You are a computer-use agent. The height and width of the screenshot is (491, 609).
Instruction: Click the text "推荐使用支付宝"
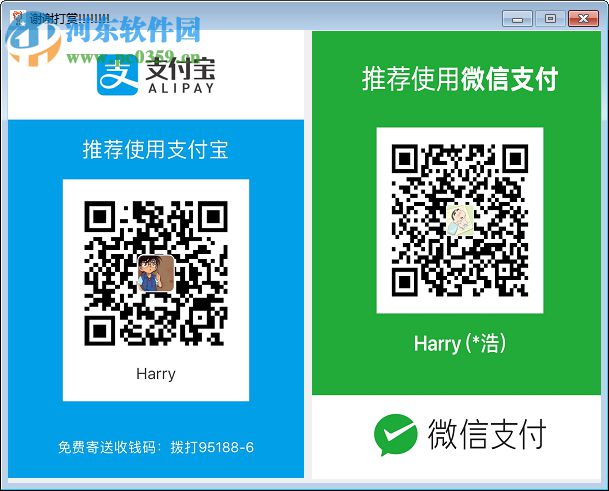tap(155, 150)
